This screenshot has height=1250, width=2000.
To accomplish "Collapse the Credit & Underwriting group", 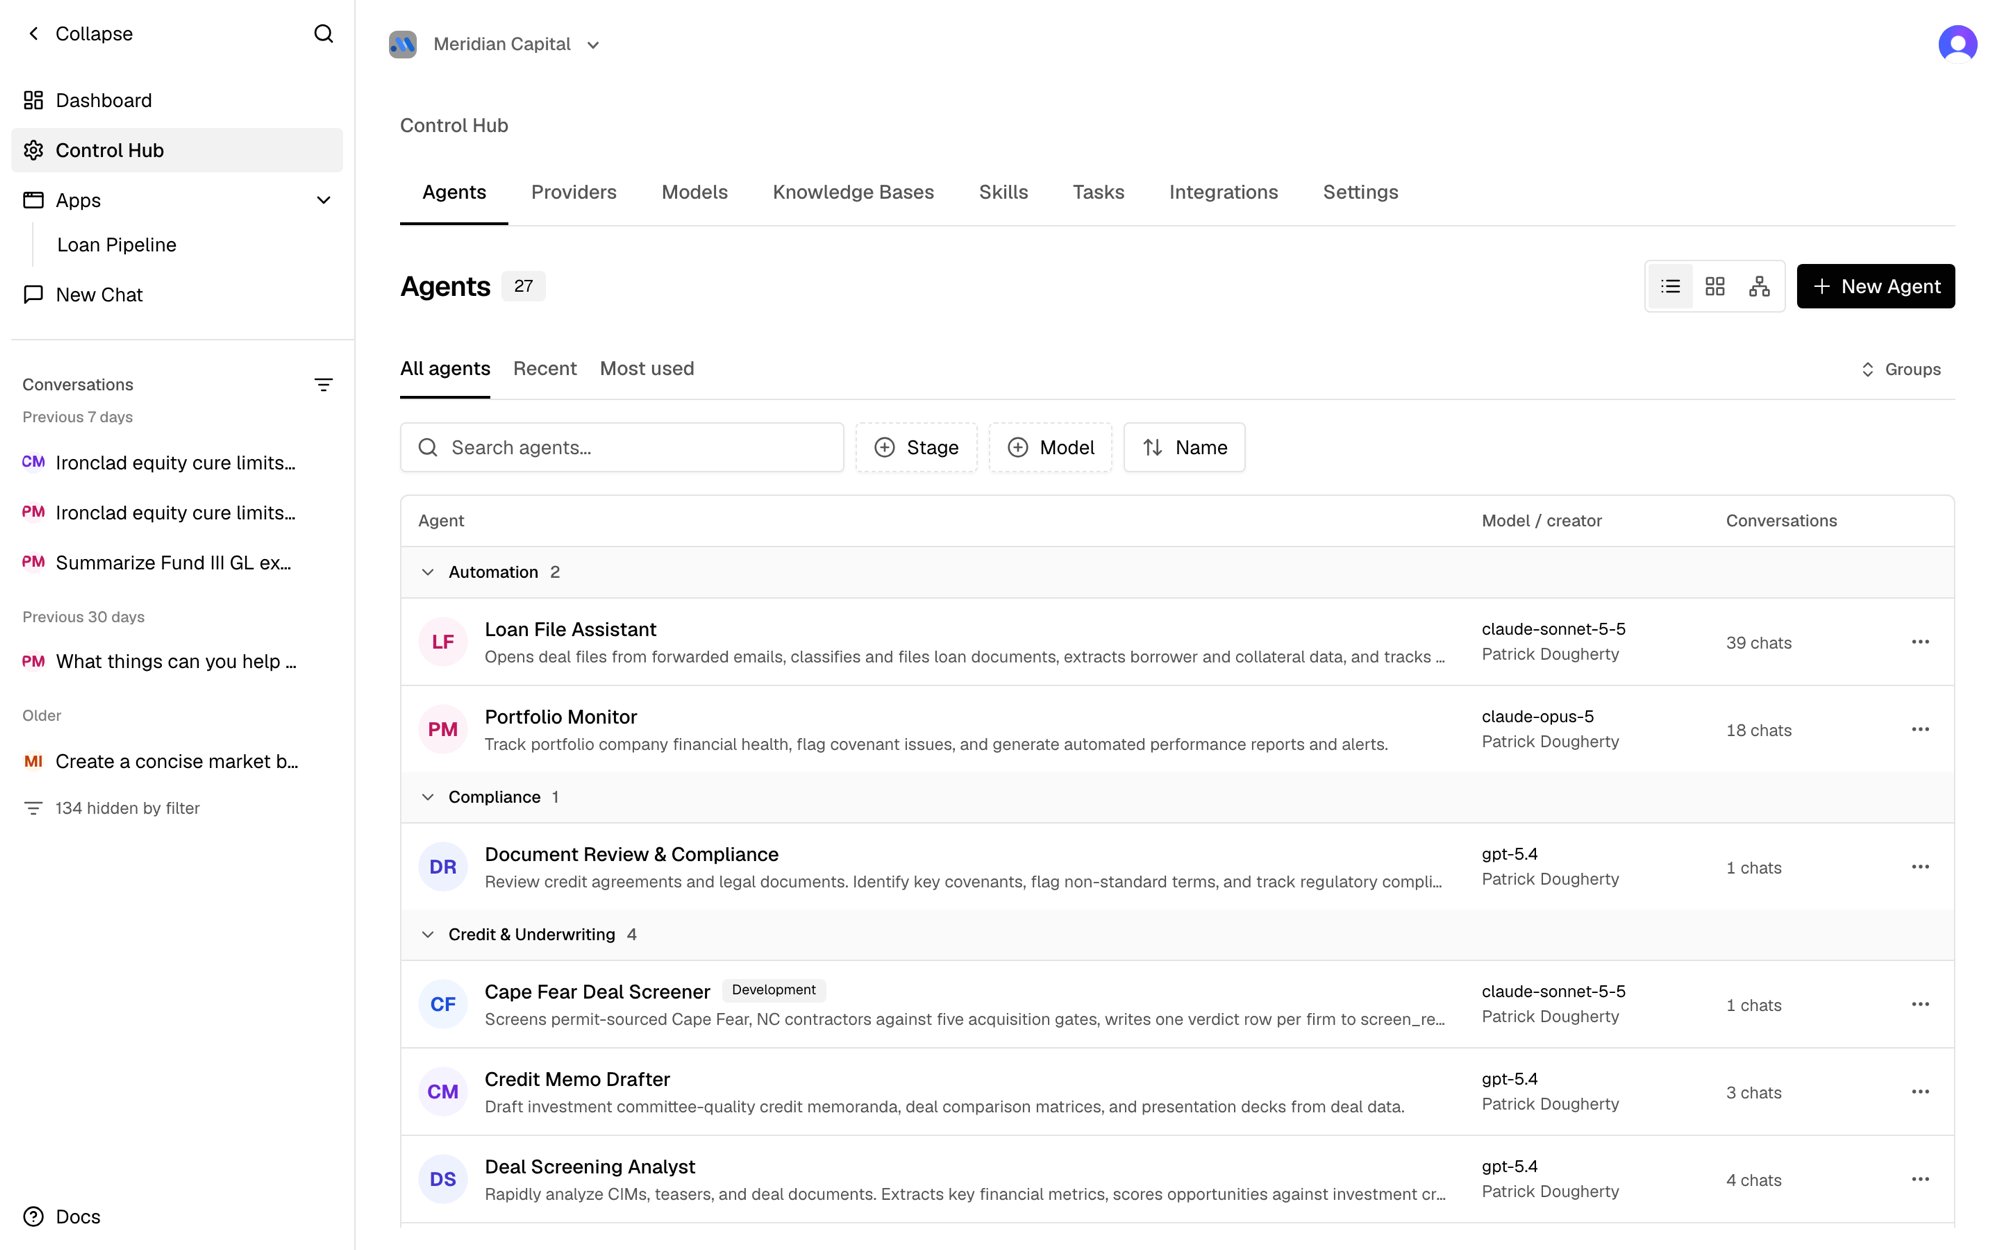I will pos(428,934).
